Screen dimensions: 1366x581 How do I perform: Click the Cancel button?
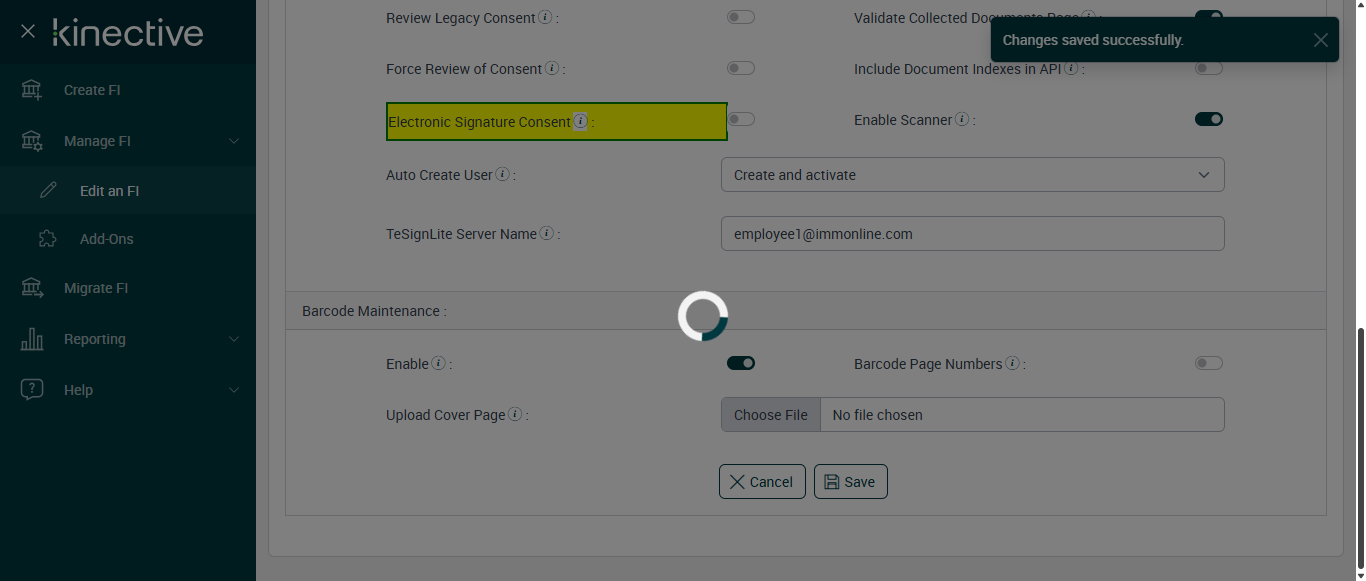coord(762,482)
